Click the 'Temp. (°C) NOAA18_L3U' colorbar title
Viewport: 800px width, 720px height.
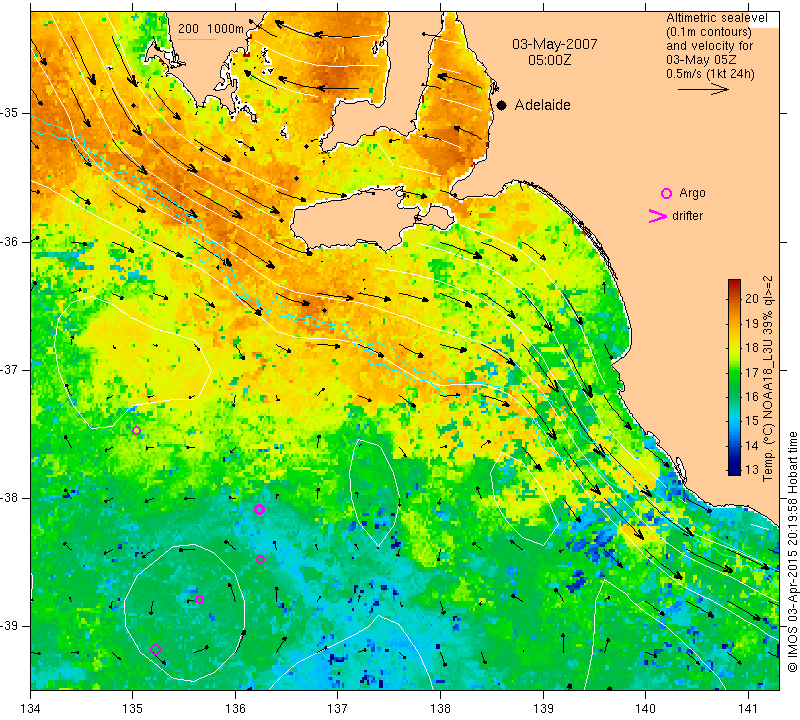(768, 379)
